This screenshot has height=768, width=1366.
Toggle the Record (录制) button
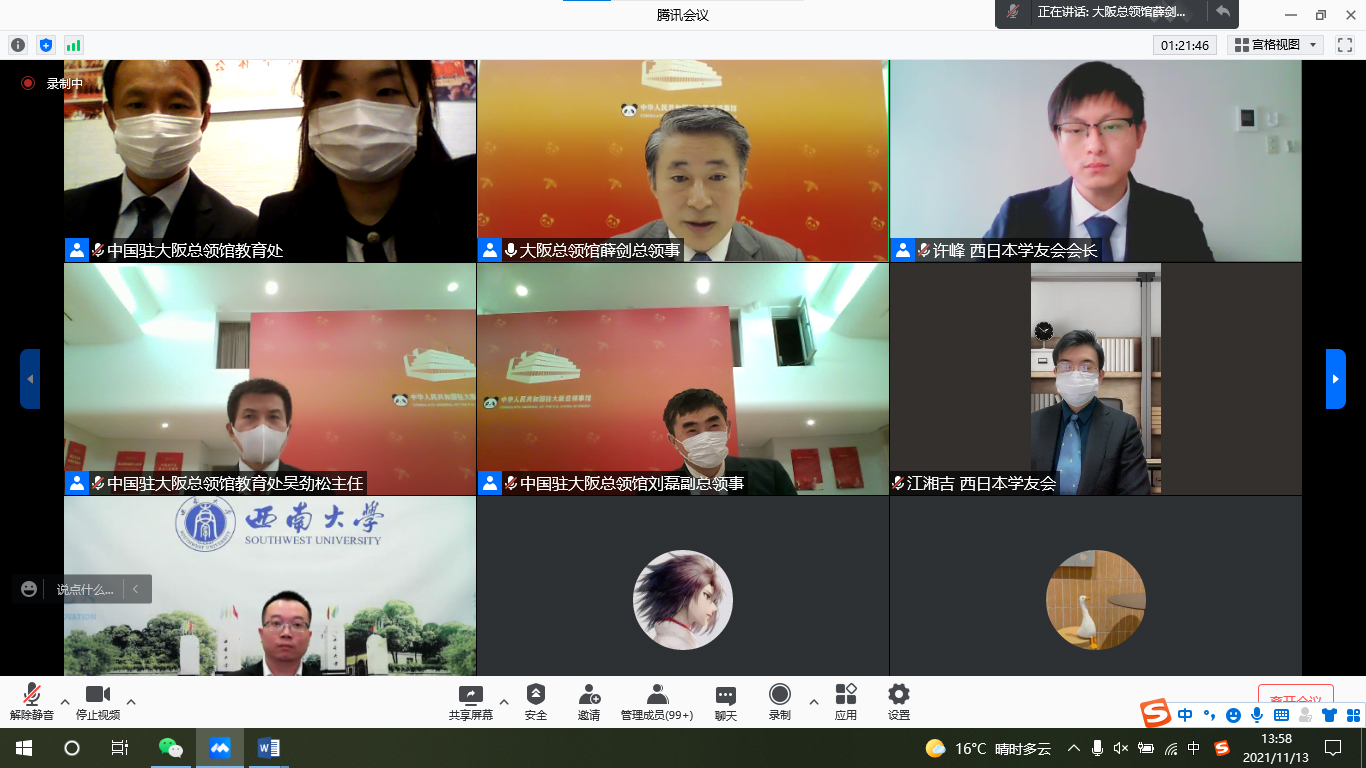pos(780,701)
